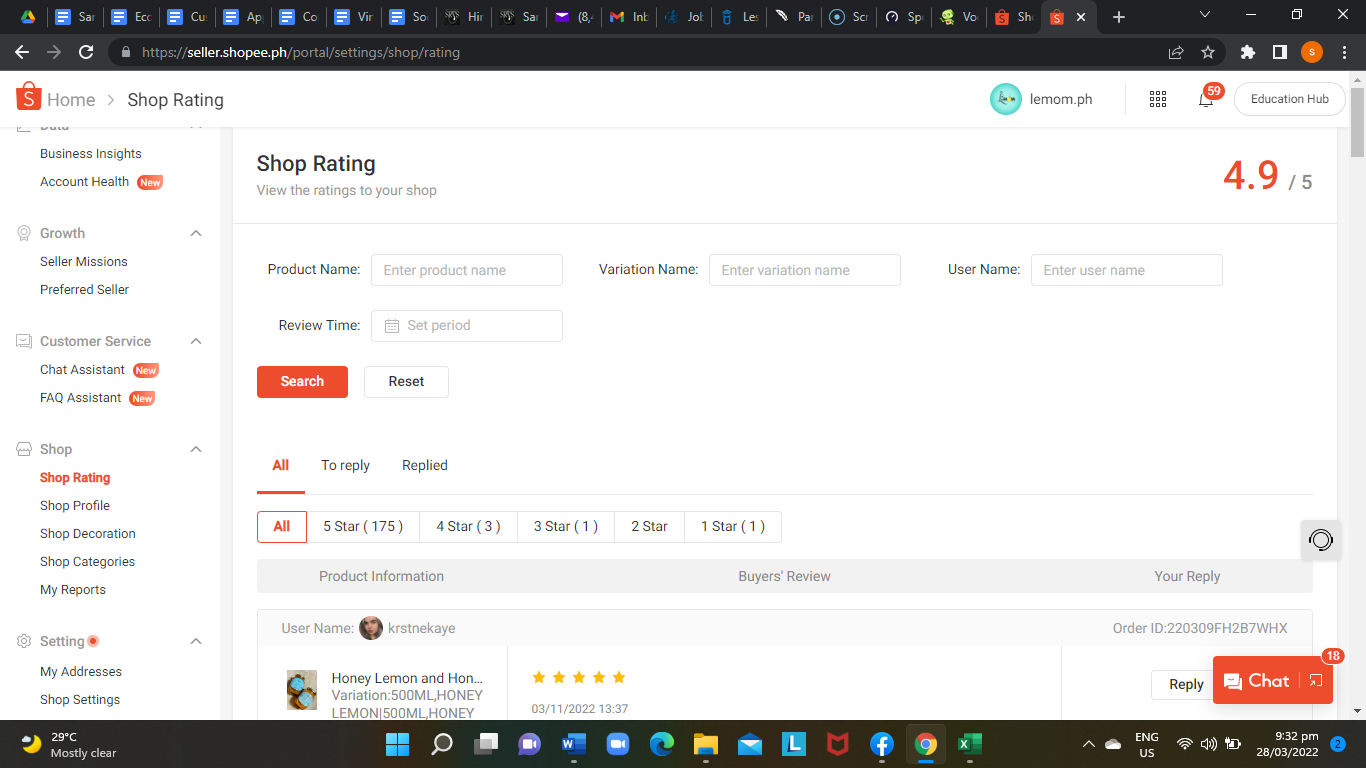
Task: Switch to the Replied tab
Action: pyautogui.click(x=425, y=465)
